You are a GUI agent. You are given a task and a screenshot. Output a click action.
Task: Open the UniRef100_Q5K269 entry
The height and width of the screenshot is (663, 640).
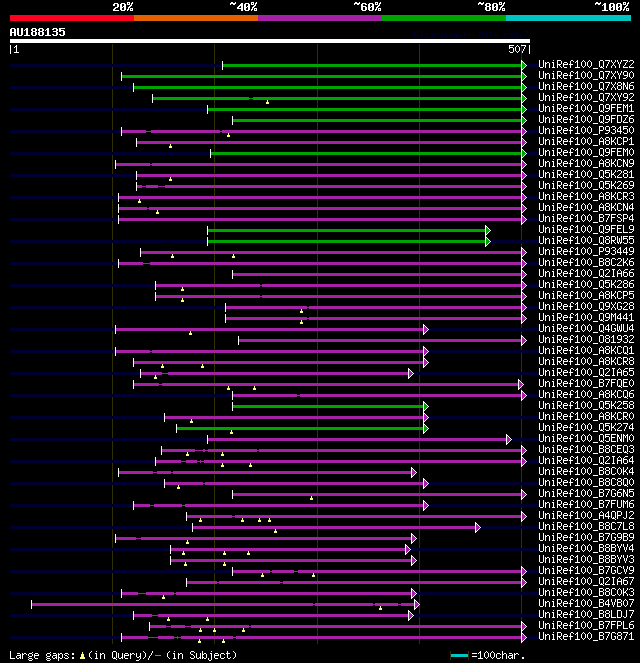586,185
